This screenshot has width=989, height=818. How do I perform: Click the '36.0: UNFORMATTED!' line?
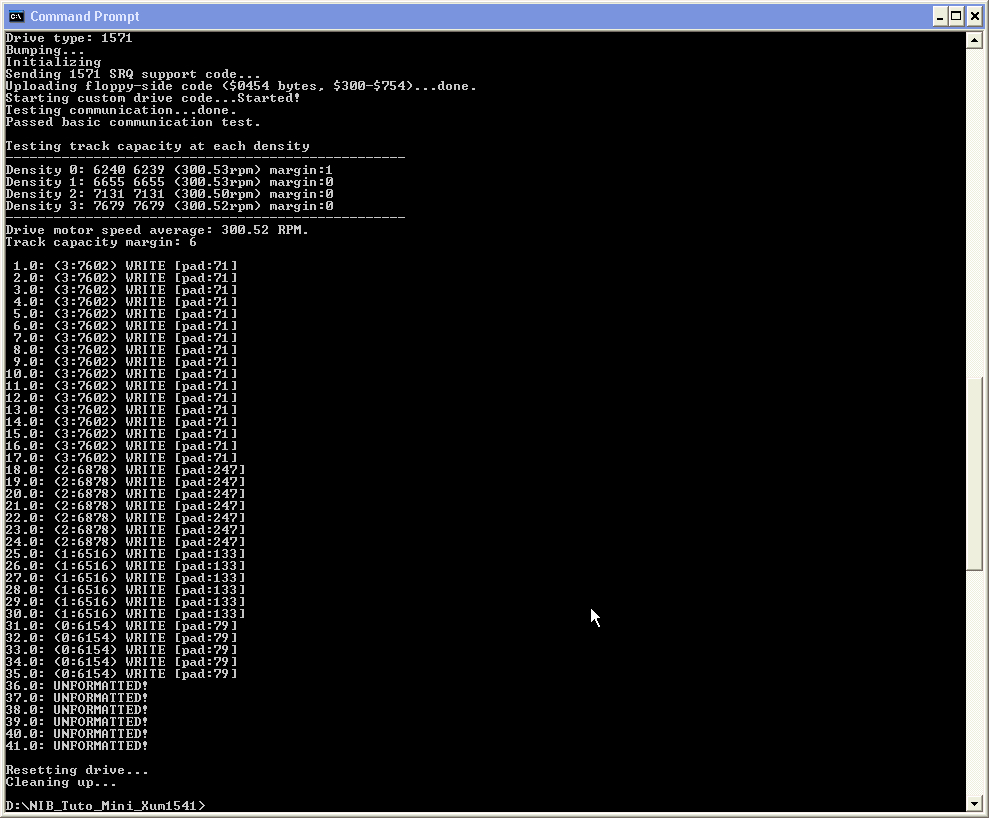click(x=76, y=686)
